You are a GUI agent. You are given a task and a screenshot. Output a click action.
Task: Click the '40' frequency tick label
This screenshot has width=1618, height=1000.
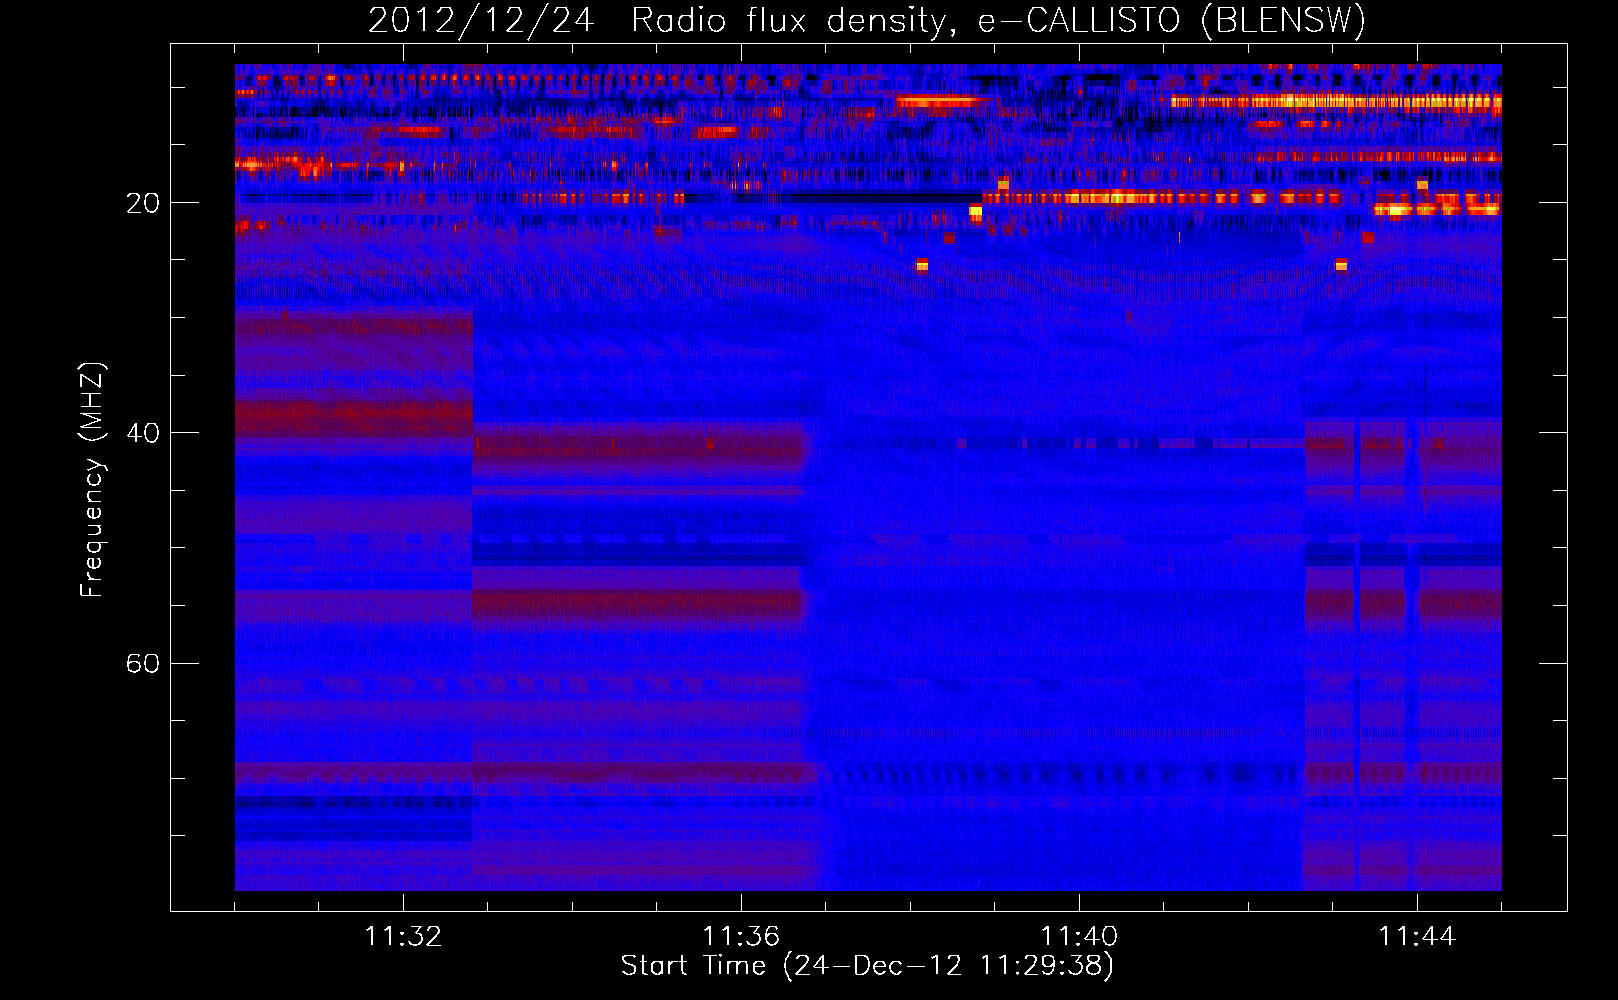click(143, 434)
